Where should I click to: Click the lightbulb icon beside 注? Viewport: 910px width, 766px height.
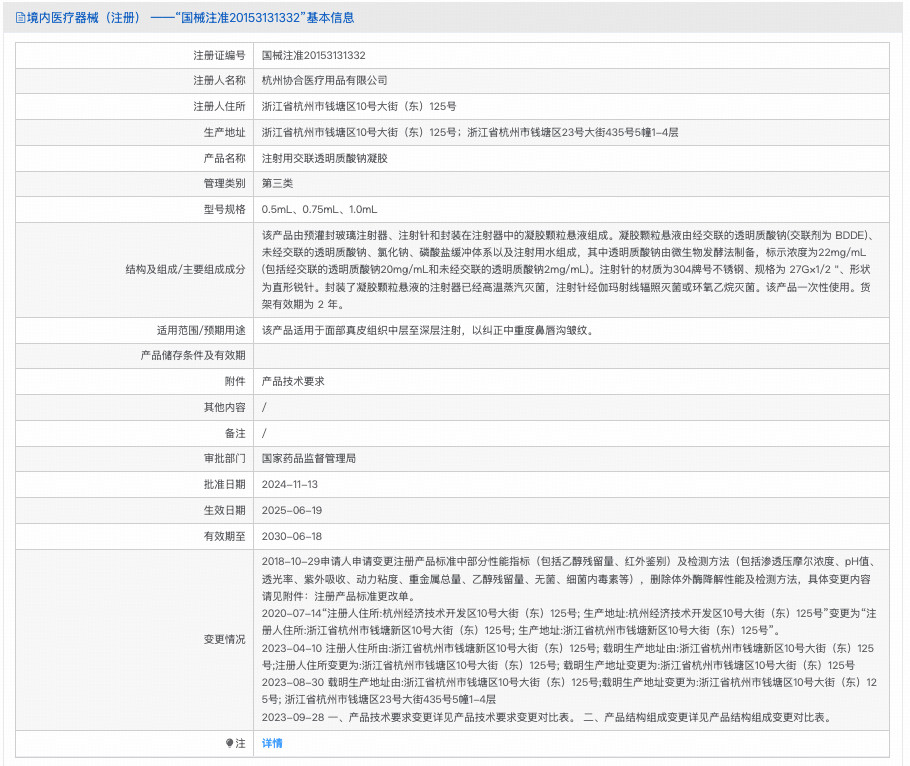pos(230,744)
